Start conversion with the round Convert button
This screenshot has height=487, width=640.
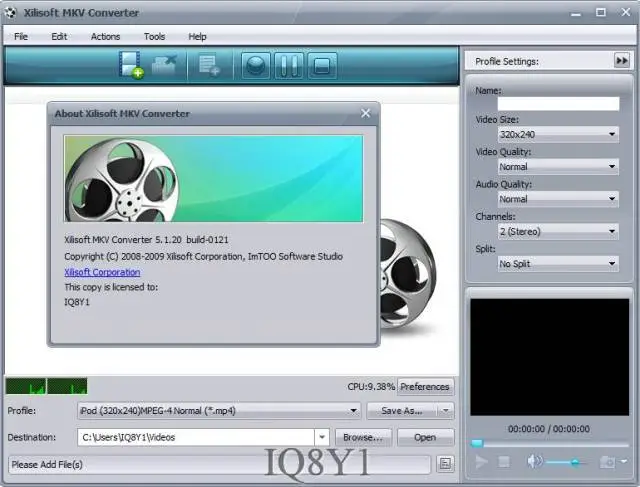256,65
